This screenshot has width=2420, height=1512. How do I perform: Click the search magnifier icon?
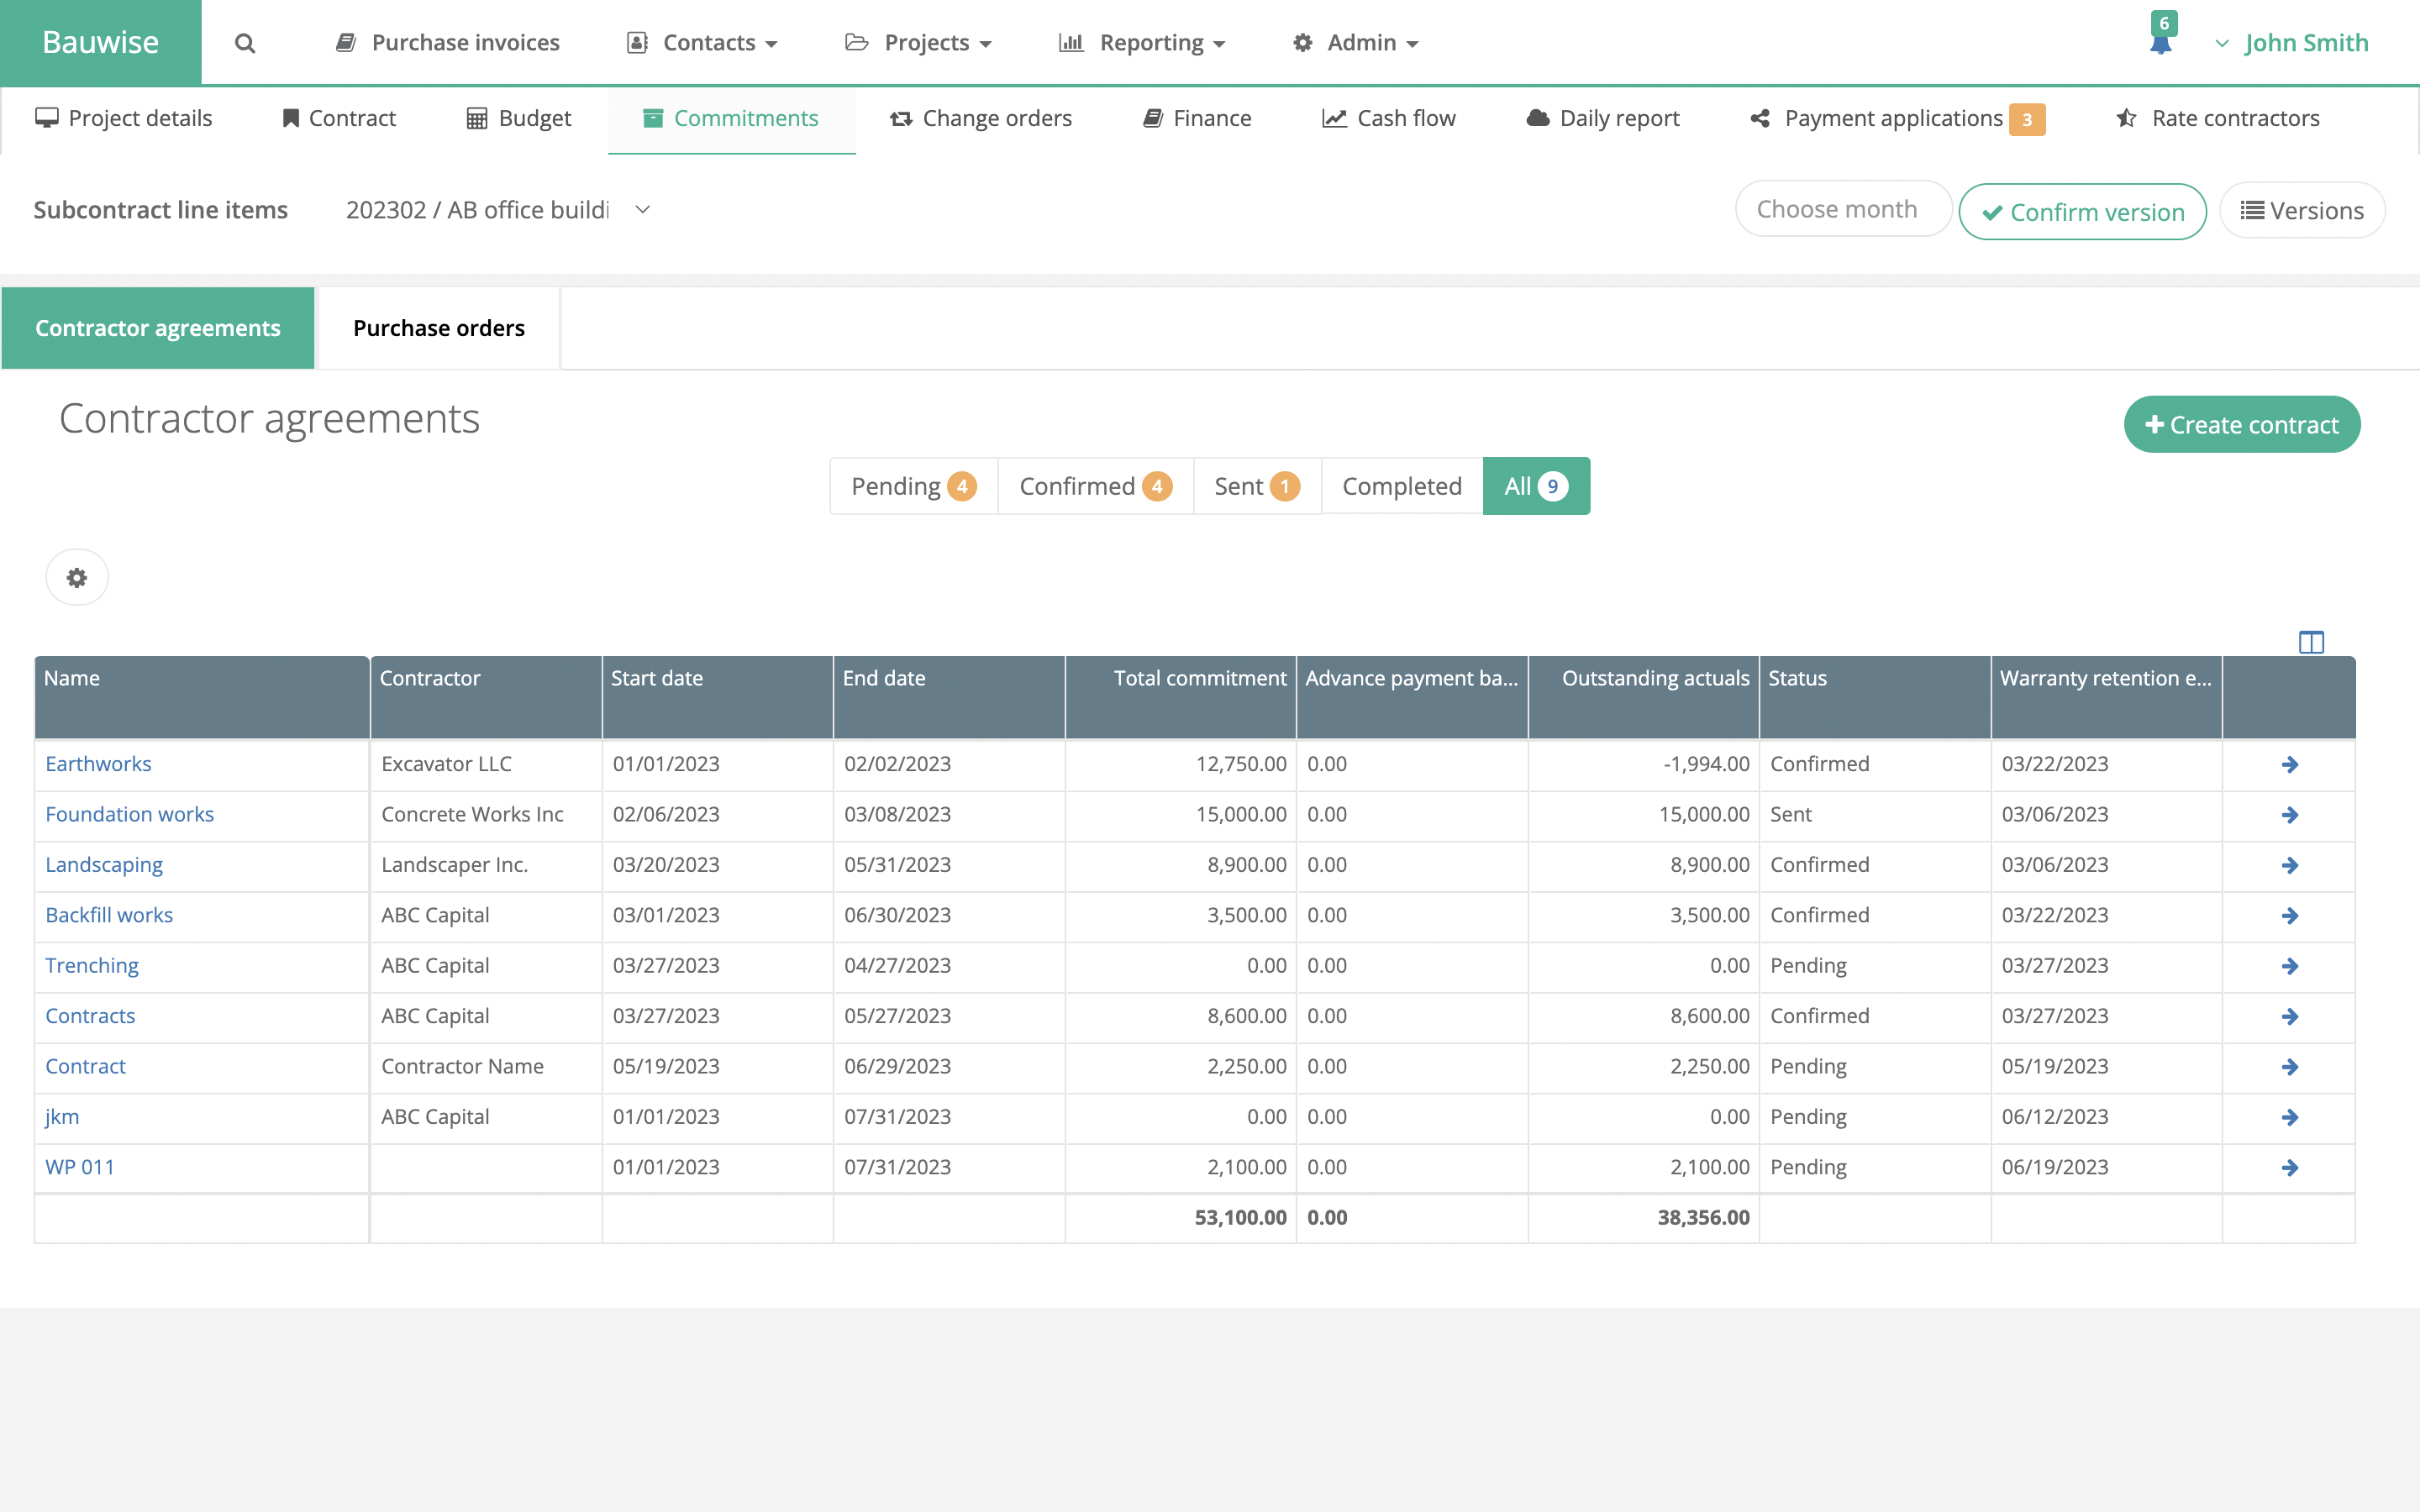[245, 43]
